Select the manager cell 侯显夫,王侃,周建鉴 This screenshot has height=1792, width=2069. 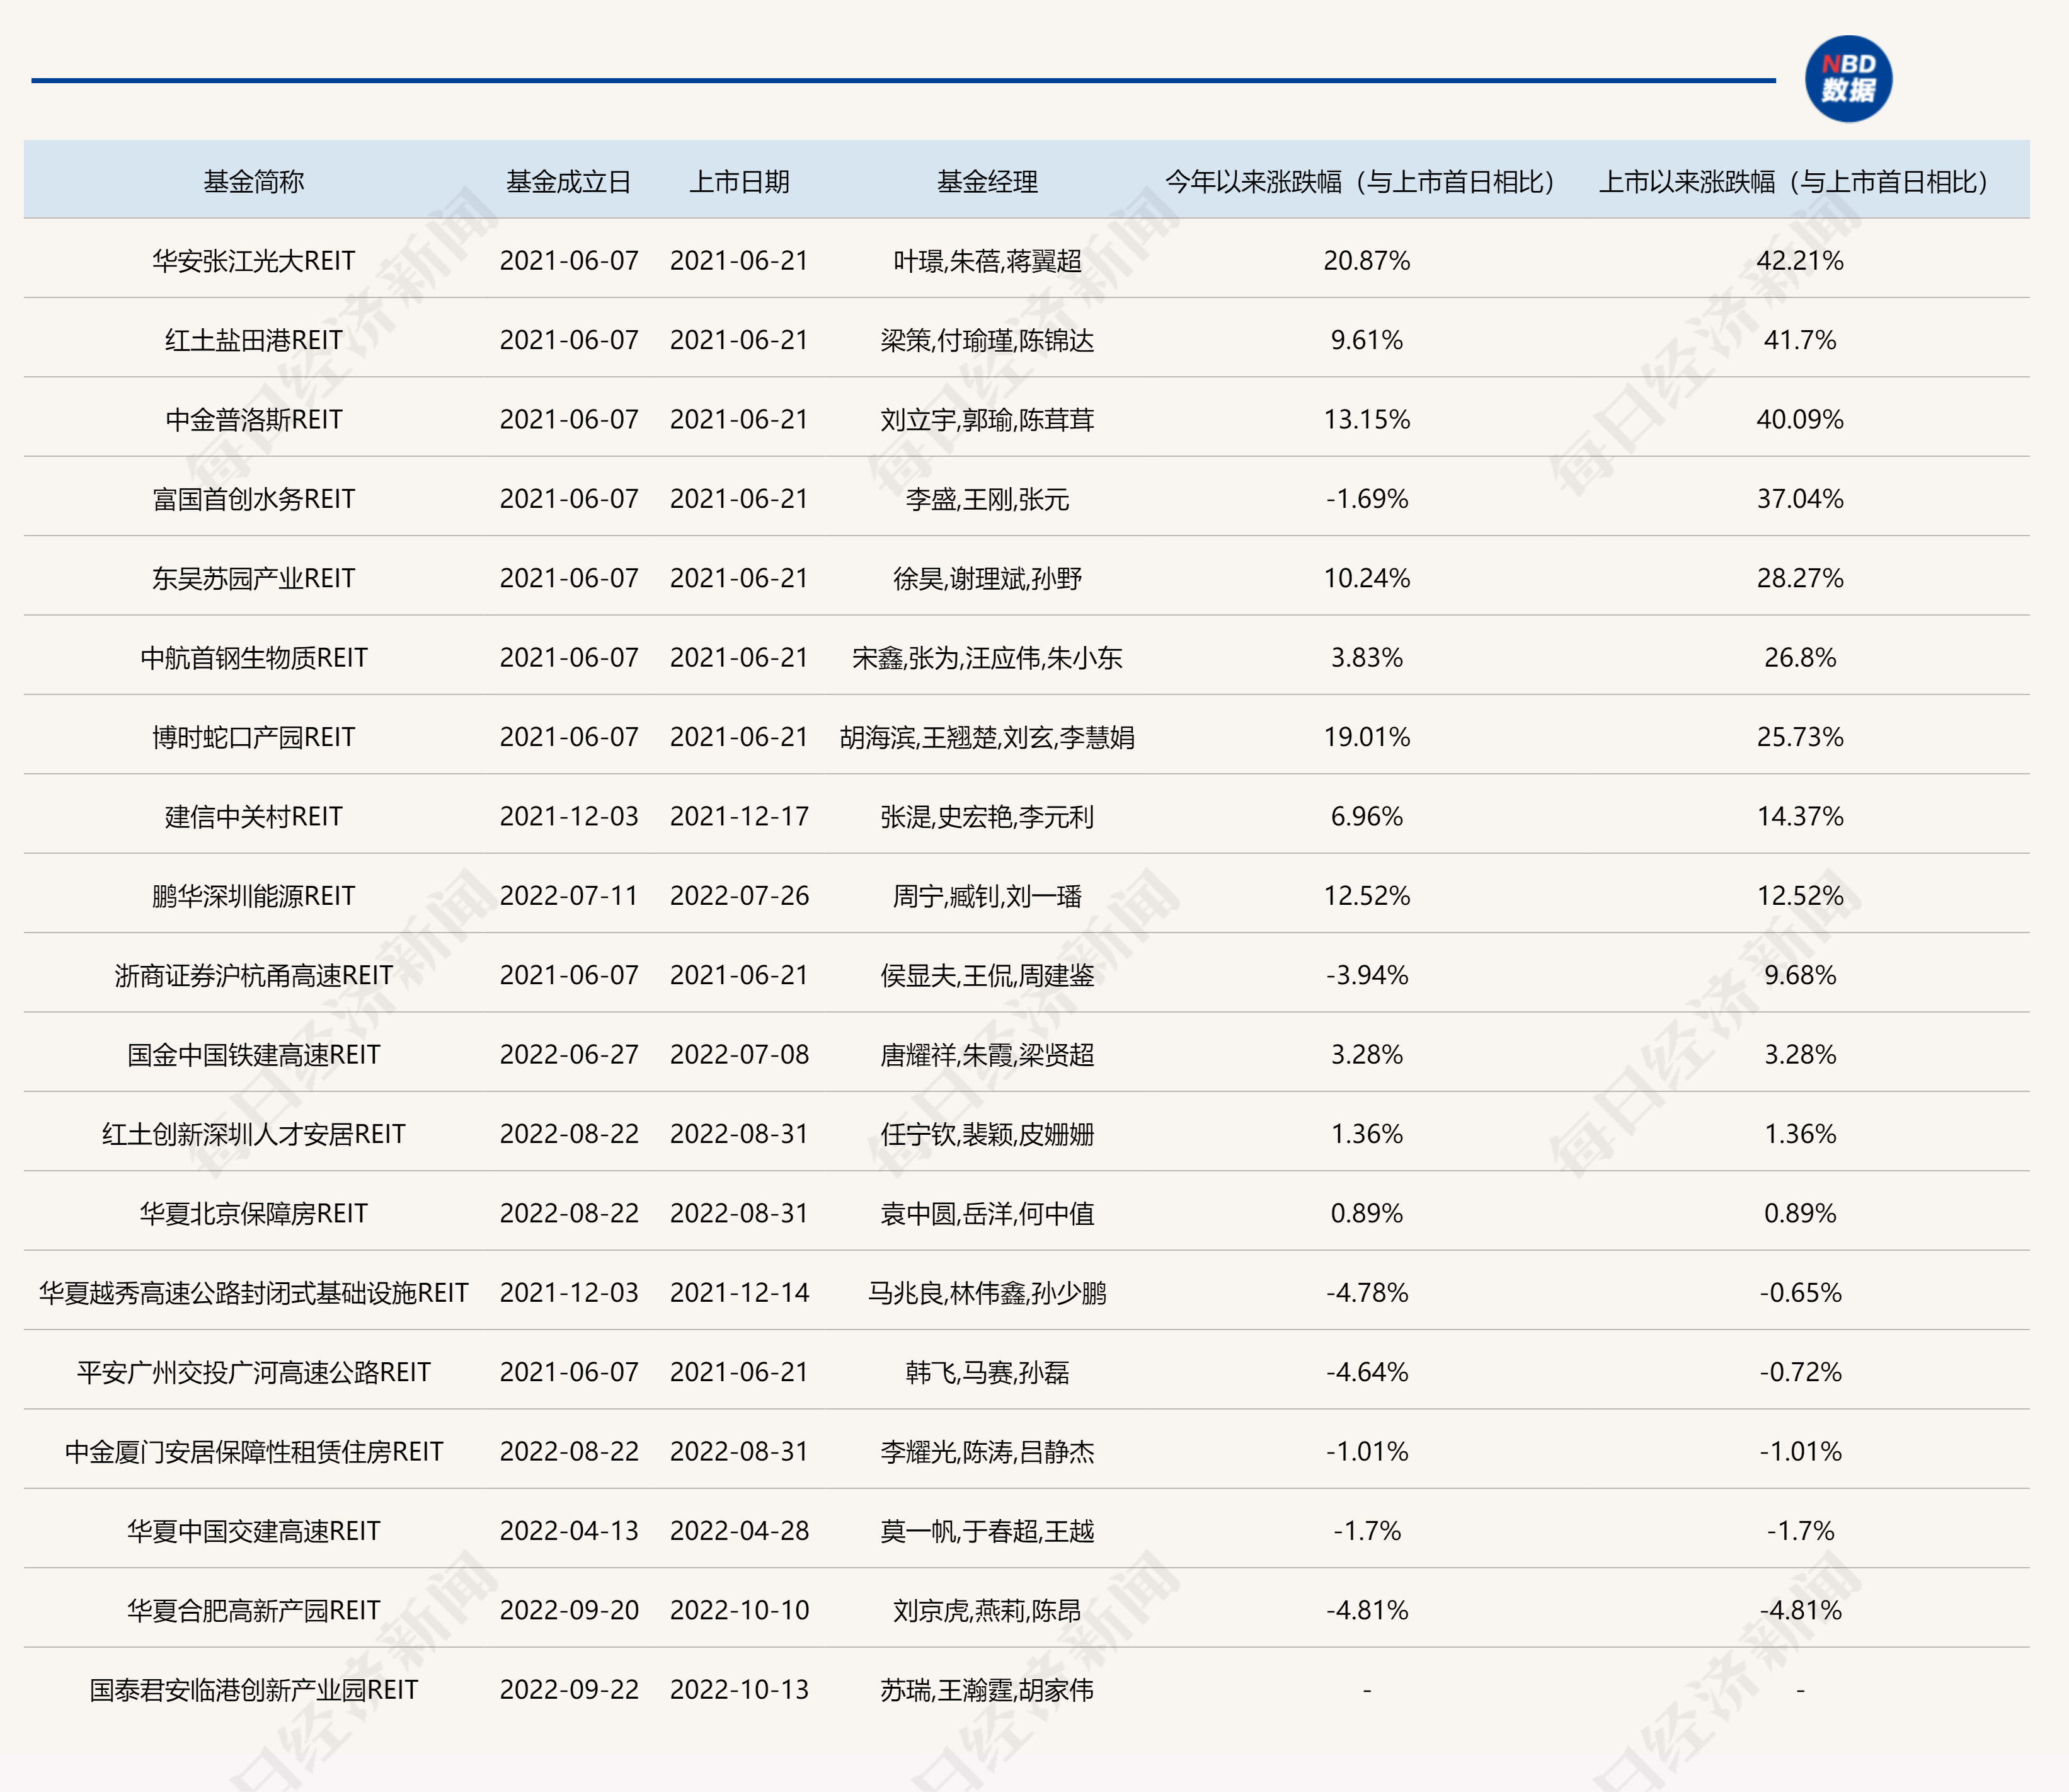tap(987, 975)
